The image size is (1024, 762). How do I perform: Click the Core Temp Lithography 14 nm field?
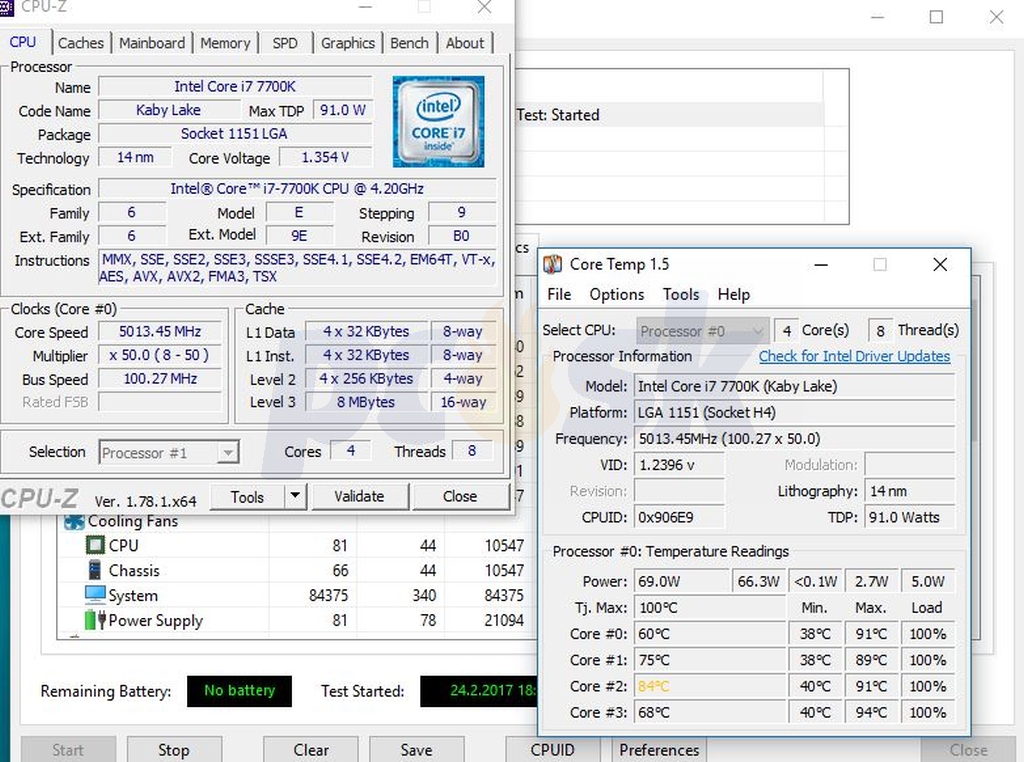click(910, 491)
